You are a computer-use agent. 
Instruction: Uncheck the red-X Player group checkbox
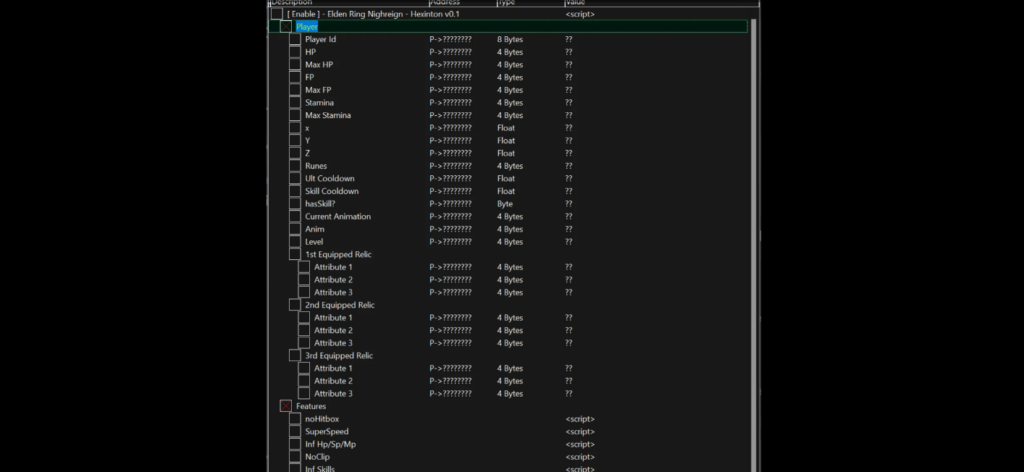(x=286, y=27)
